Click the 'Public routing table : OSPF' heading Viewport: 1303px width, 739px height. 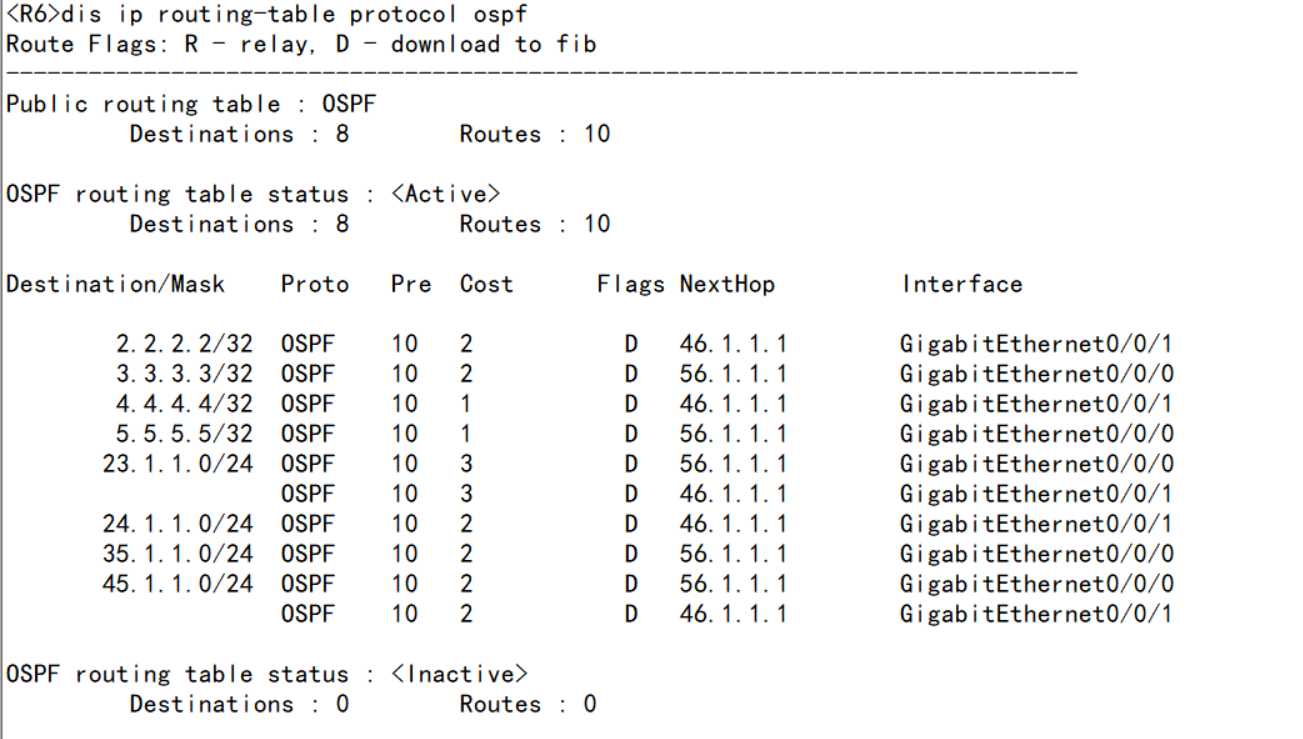(191, 105)
